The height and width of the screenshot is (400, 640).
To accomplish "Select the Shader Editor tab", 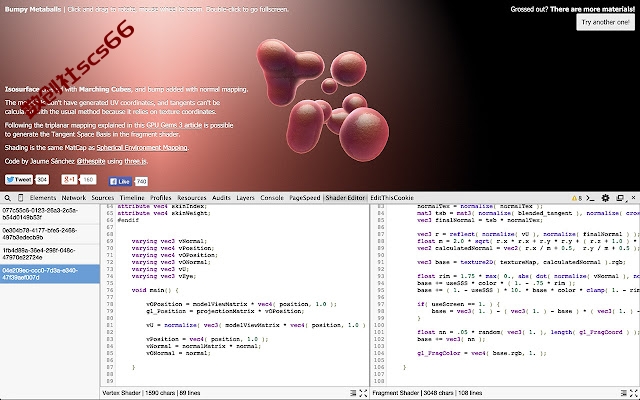I will [x=345, y=198].
